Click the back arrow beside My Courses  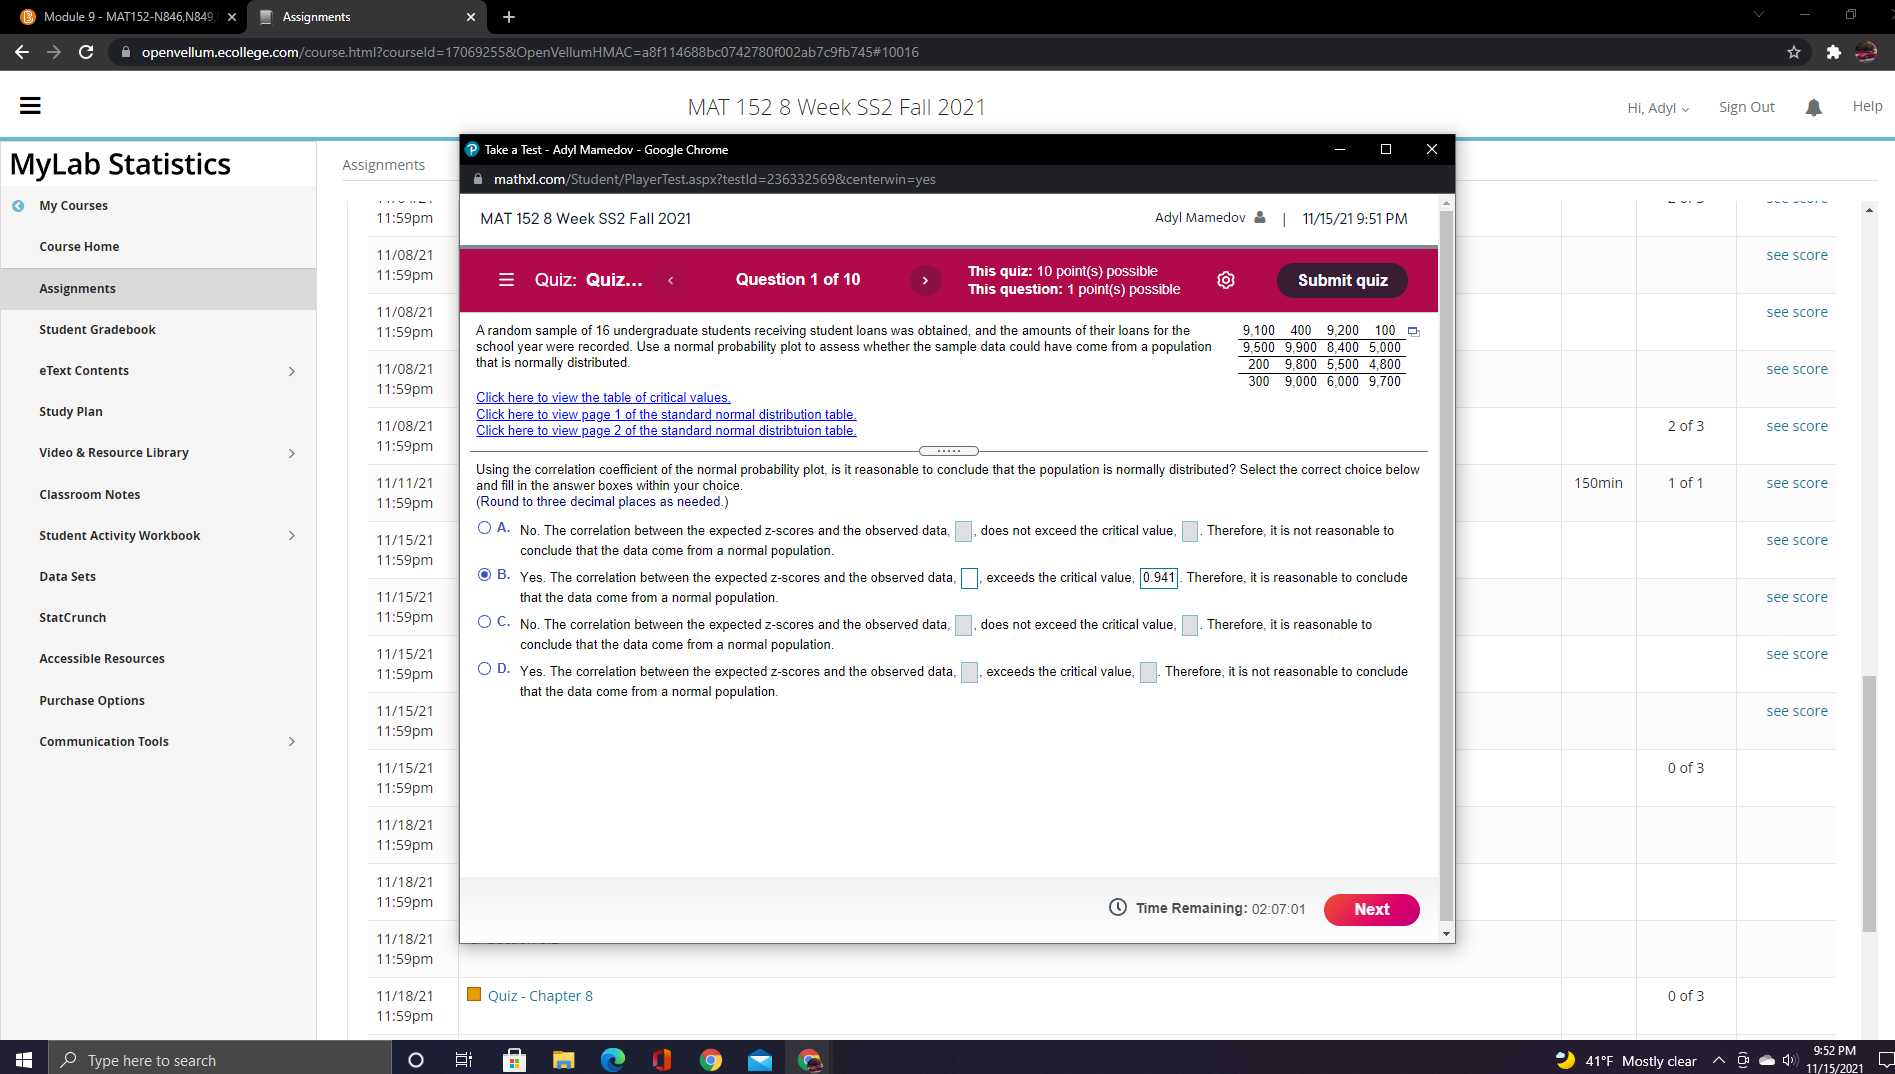coord(18,205)
